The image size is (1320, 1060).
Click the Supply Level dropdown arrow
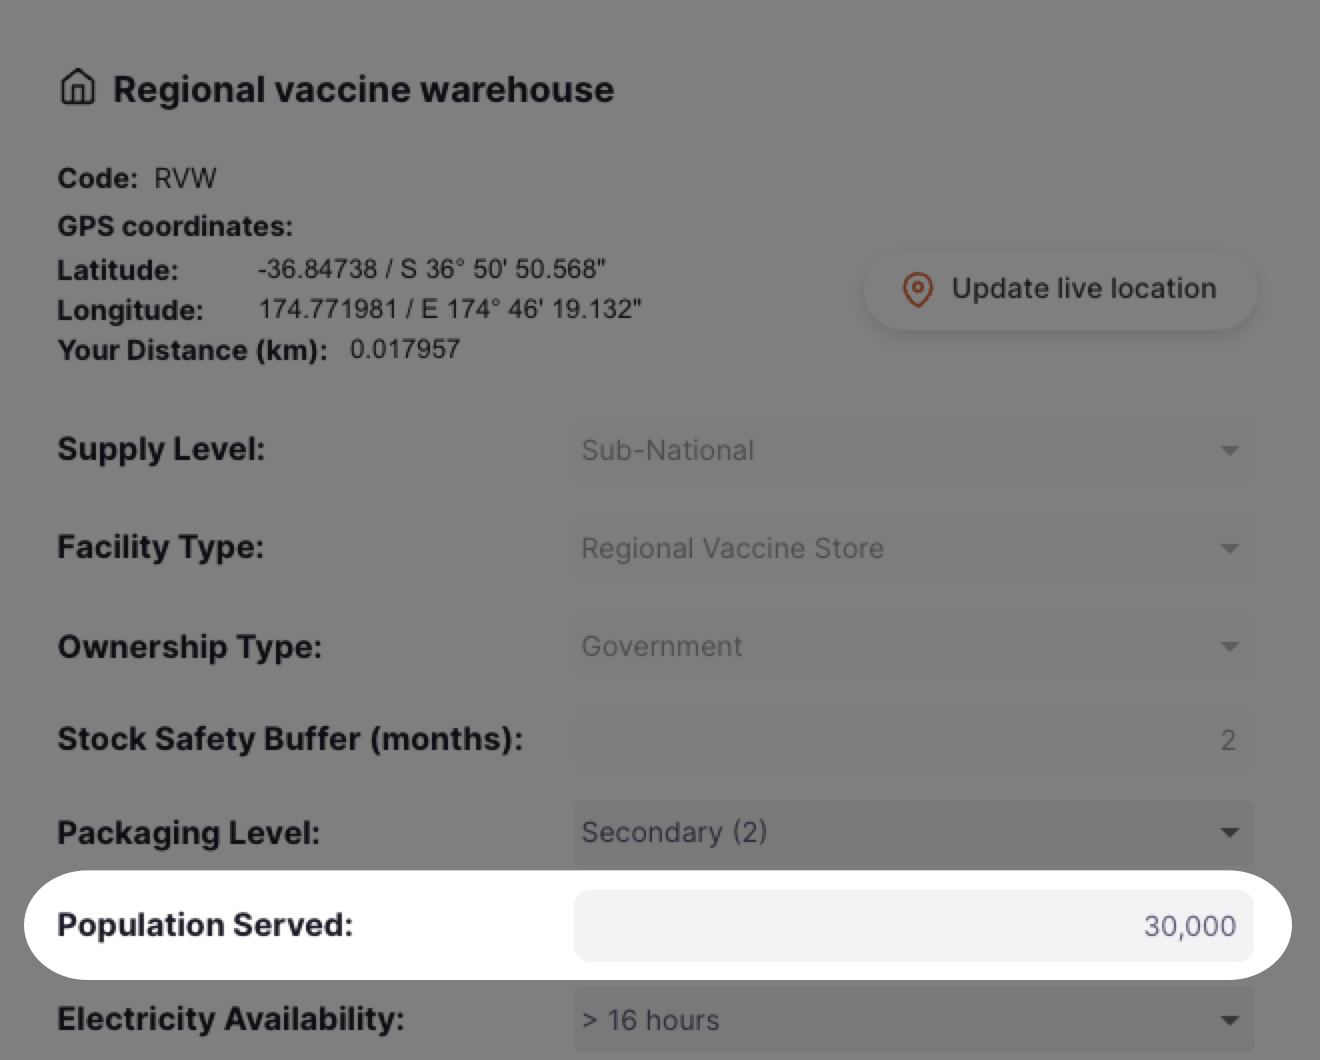point(1230,451)
